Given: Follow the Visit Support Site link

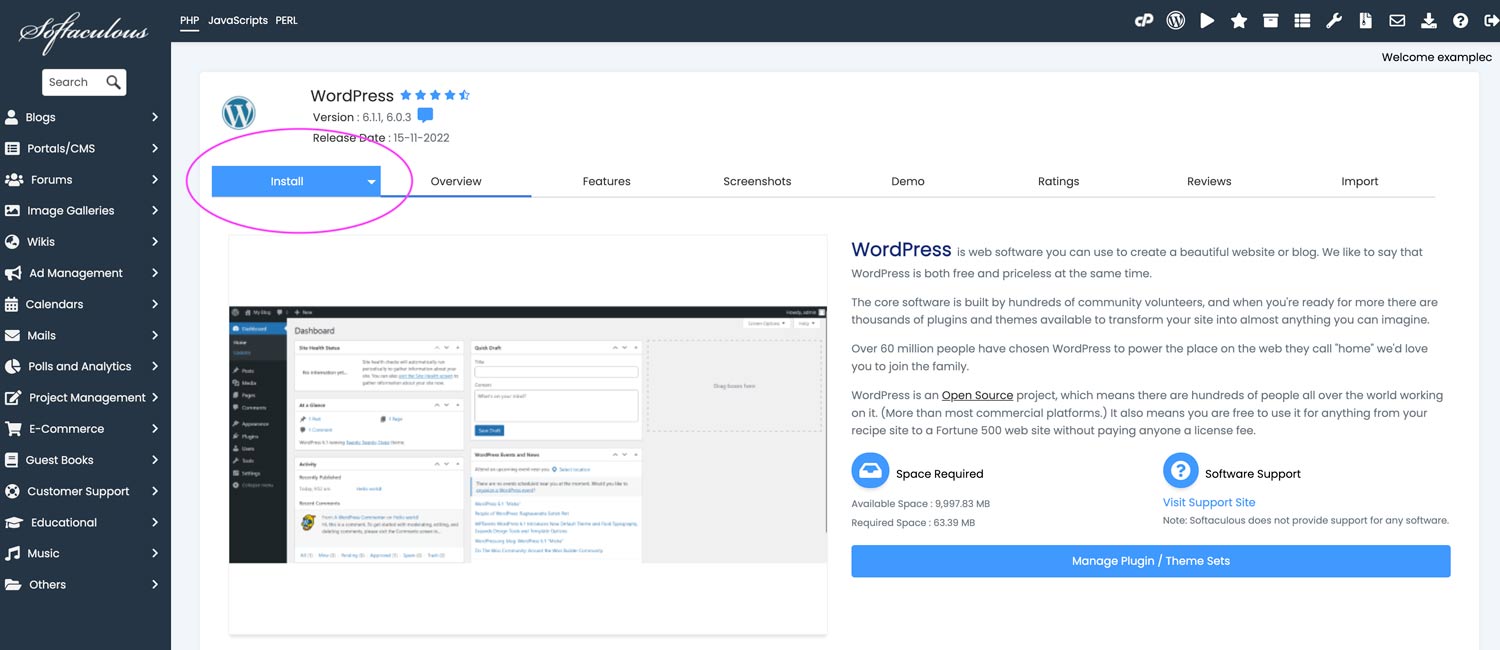Looking at the screenshot, I should coord(1208,502).
